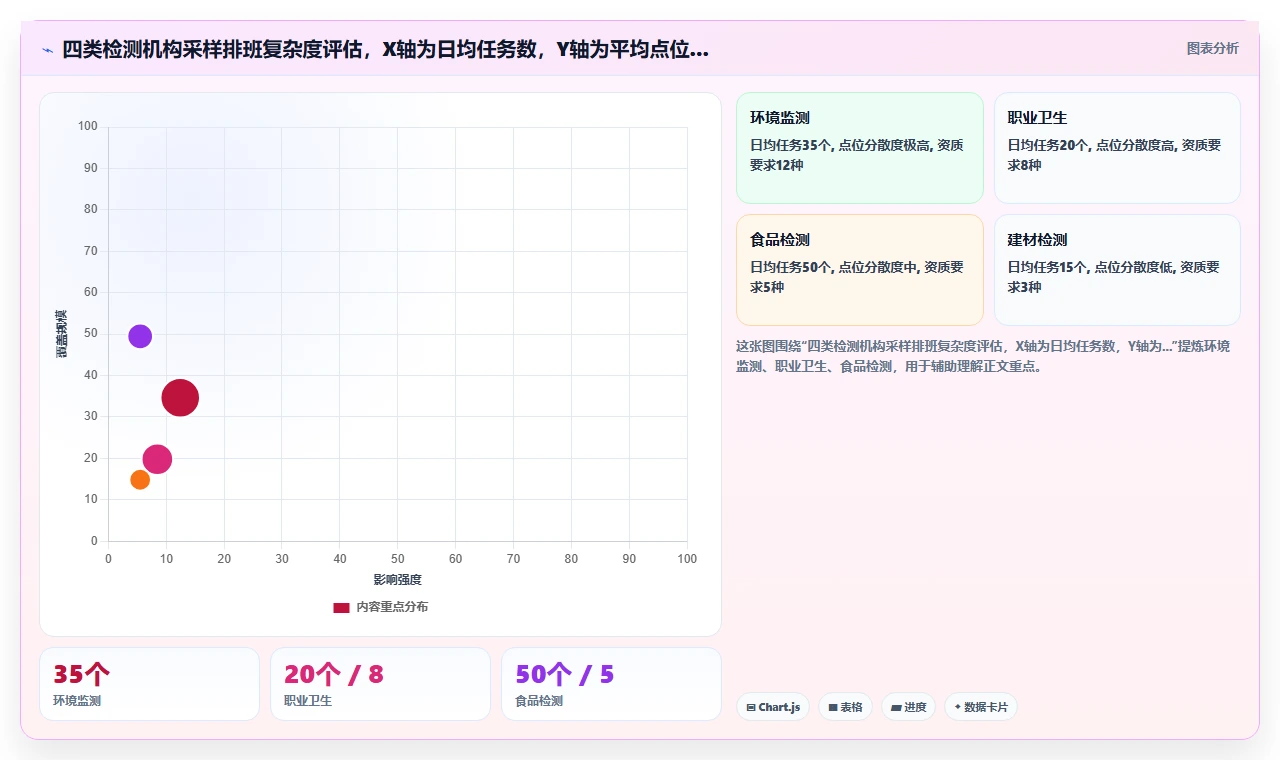This screenshot has width=1280, height=760.
Task: Click the 日均任务50个 description text
Action: [857, 277]
